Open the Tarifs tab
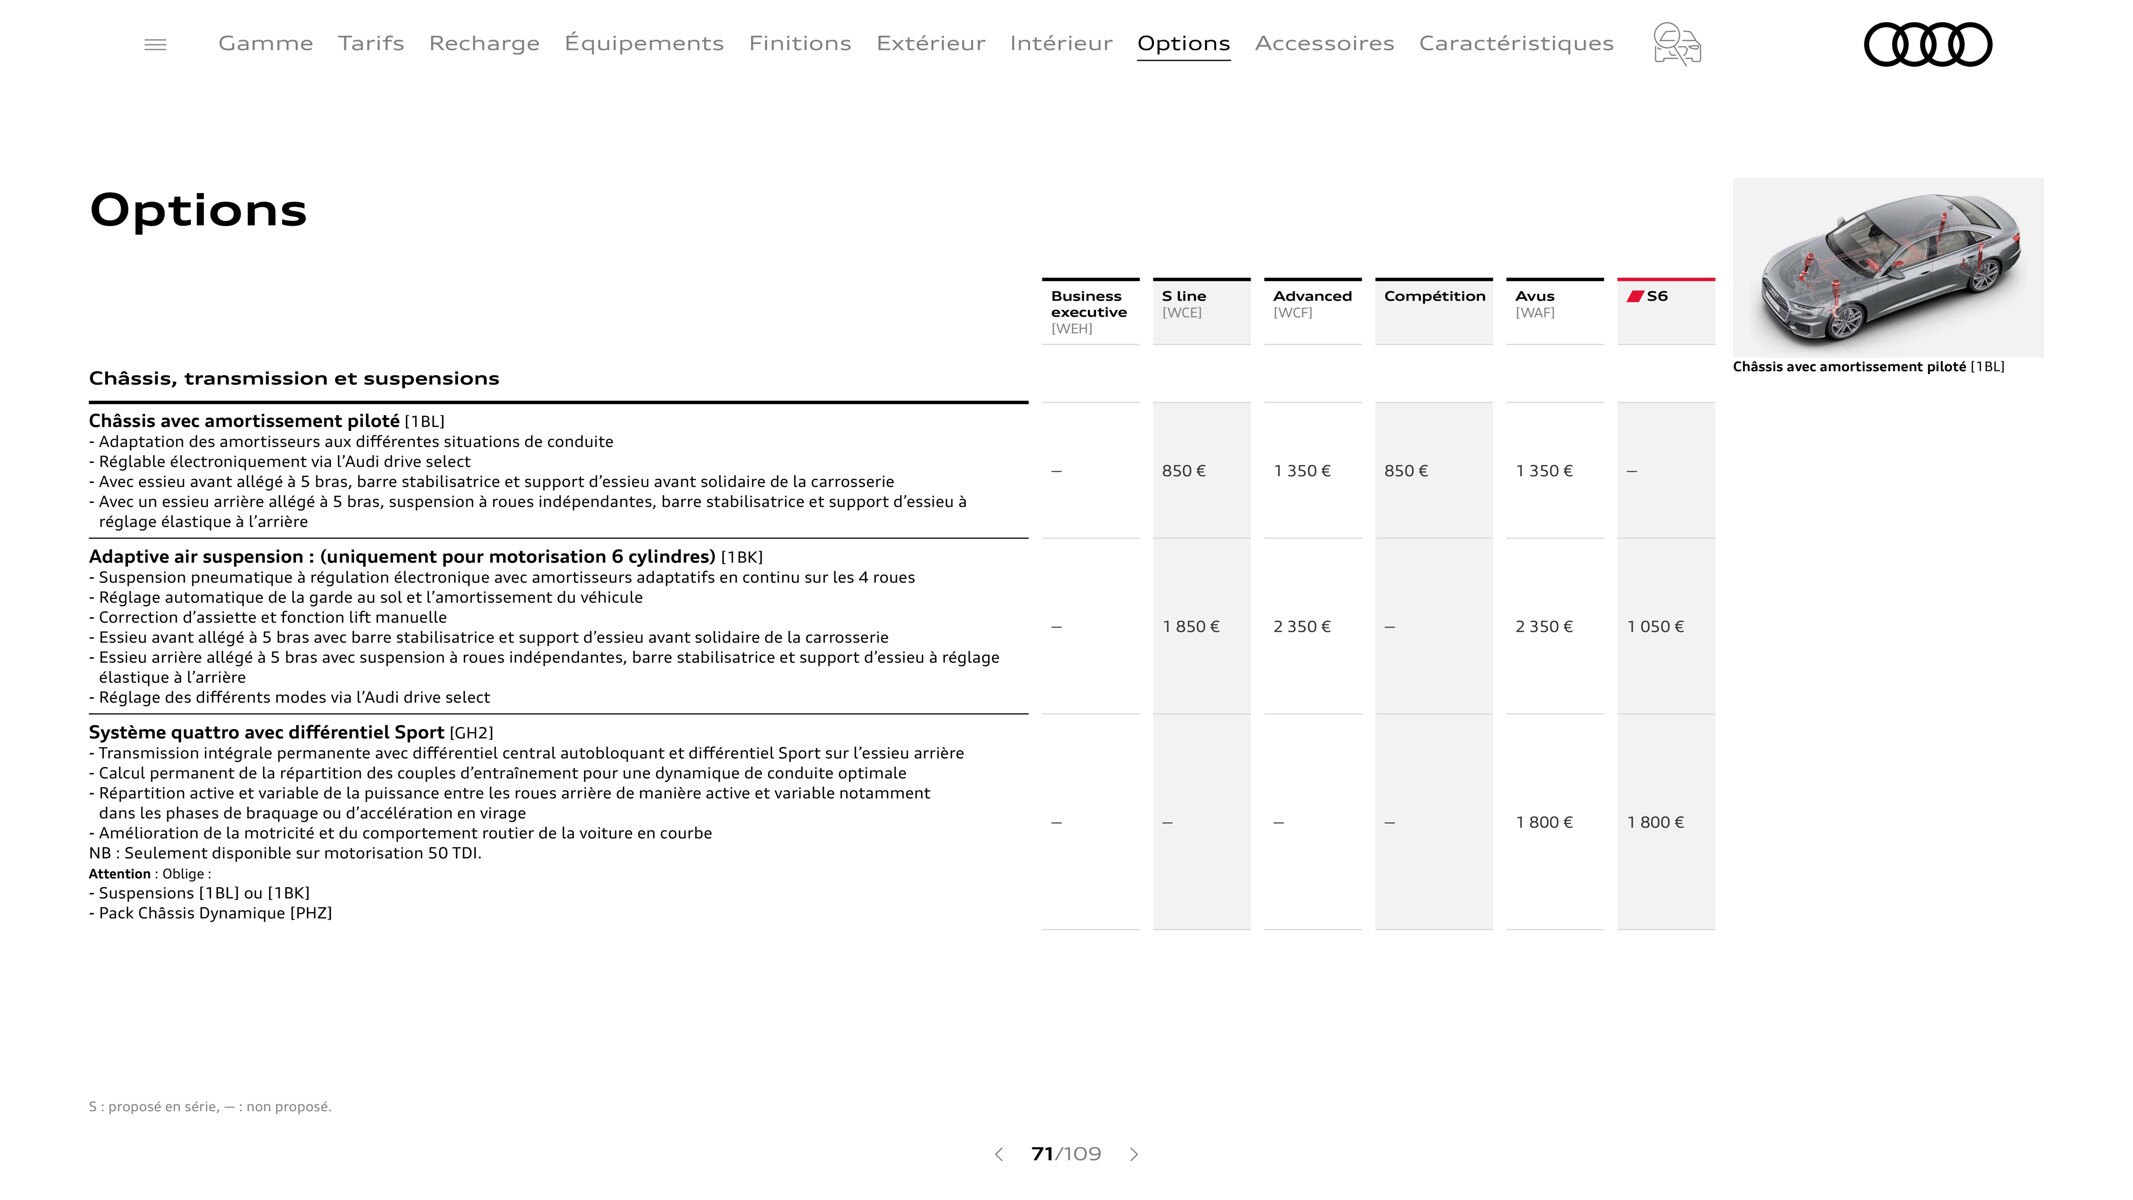Screen dimensions: 2133x1200 point(371,43)
